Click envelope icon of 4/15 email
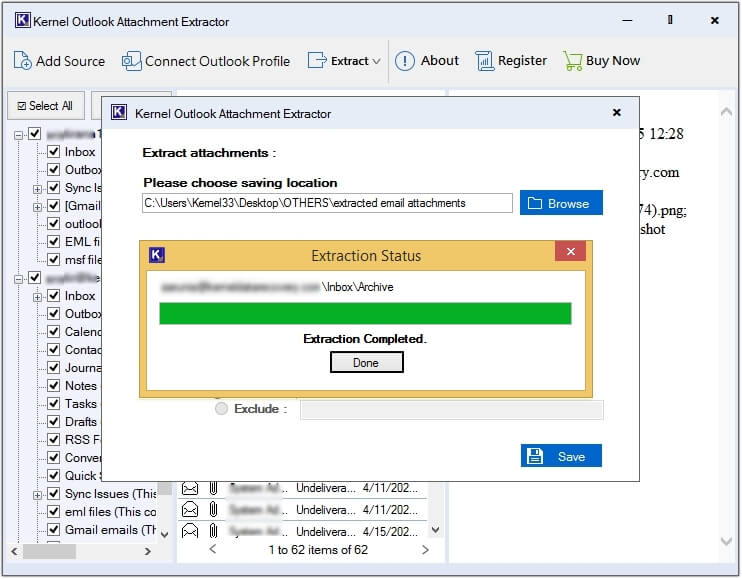Screen dimensions: 742x579 190,531
